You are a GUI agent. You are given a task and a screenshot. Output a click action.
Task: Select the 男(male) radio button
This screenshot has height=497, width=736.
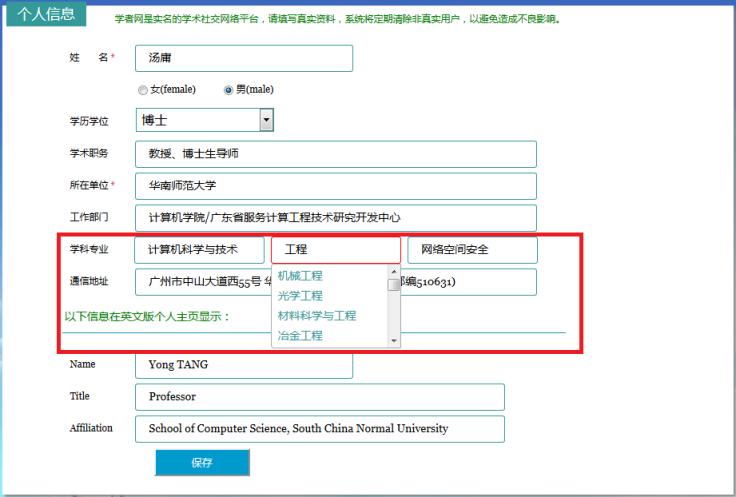(x=228, y=90)
